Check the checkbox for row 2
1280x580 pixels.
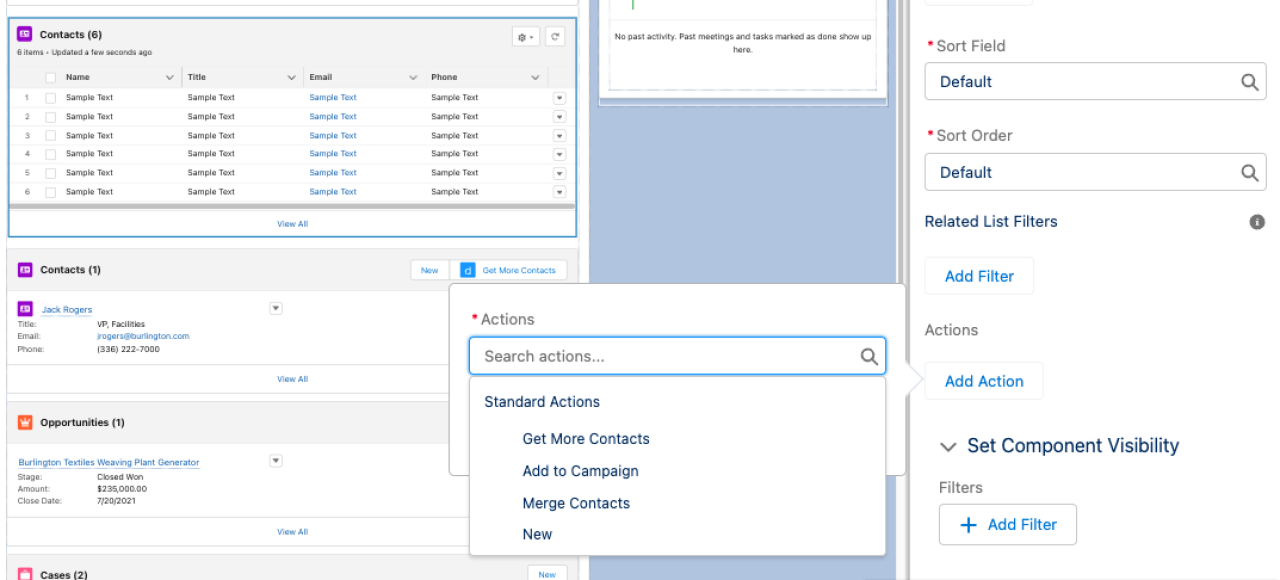tap(51, 117)
